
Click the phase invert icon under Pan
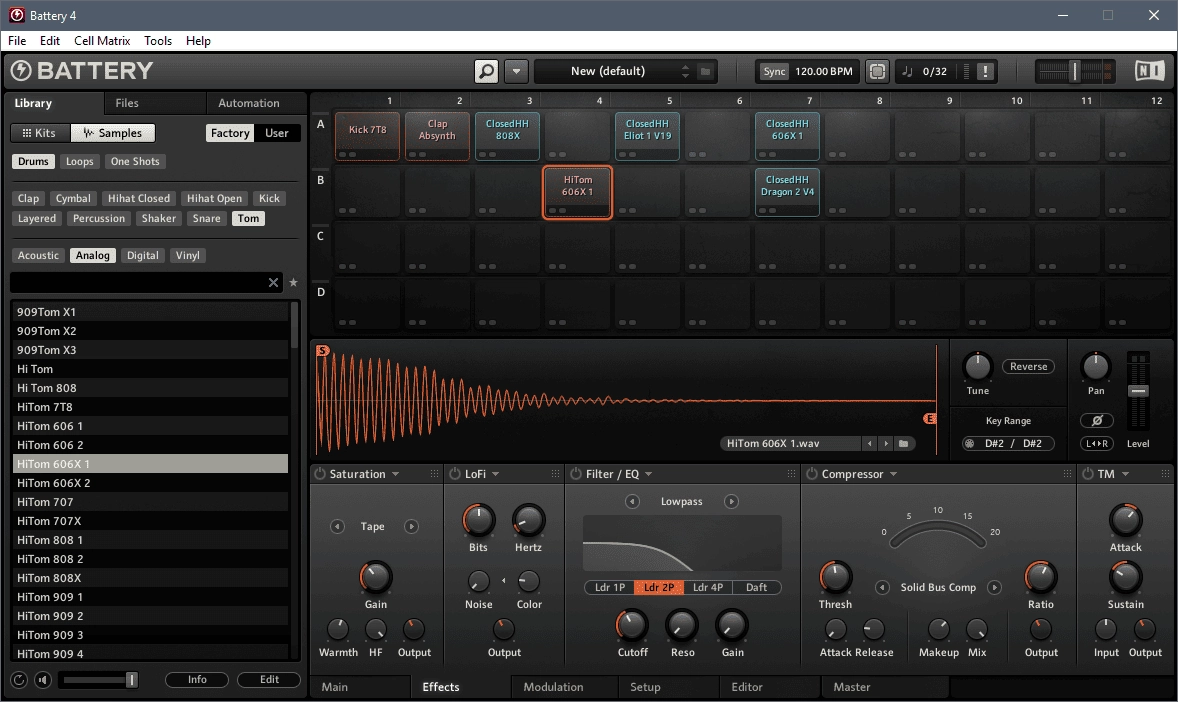click(x=1096, y=421)
